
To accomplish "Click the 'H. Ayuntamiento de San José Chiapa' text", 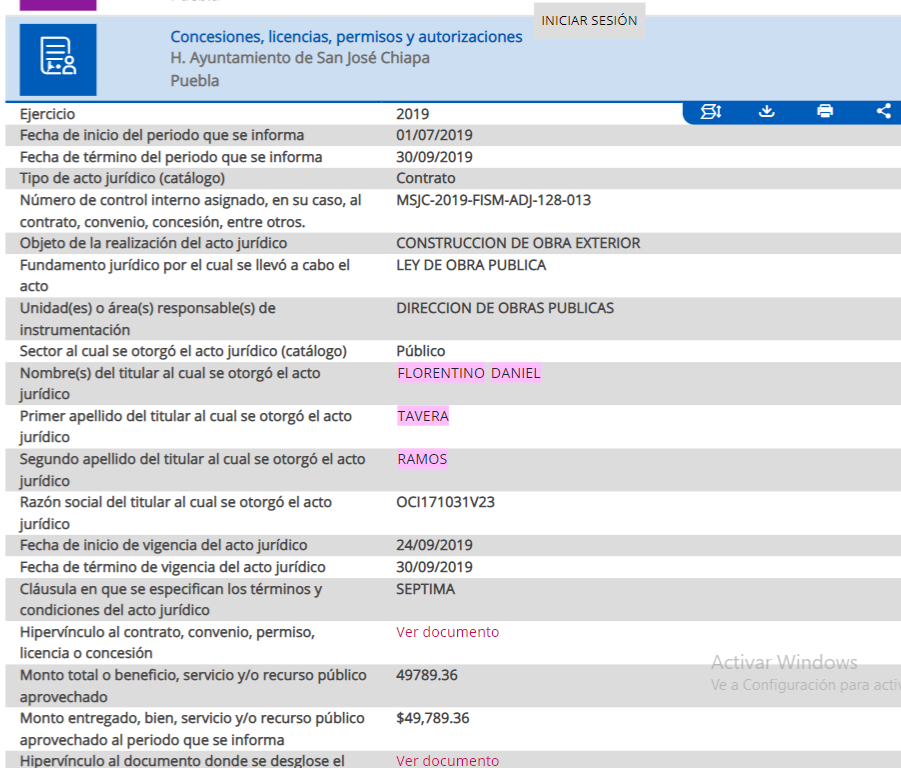I will [300, 58].
